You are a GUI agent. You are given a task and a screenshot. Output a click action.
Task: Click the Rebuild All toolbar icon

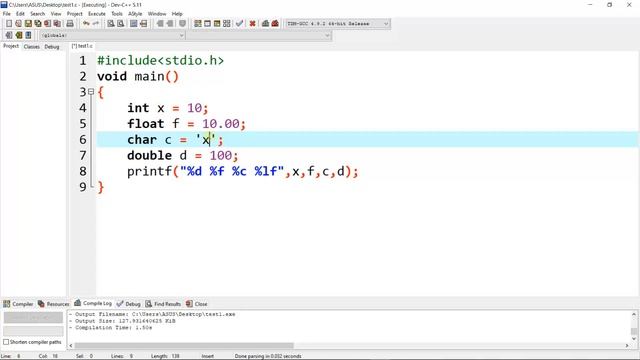pos(227,24)
